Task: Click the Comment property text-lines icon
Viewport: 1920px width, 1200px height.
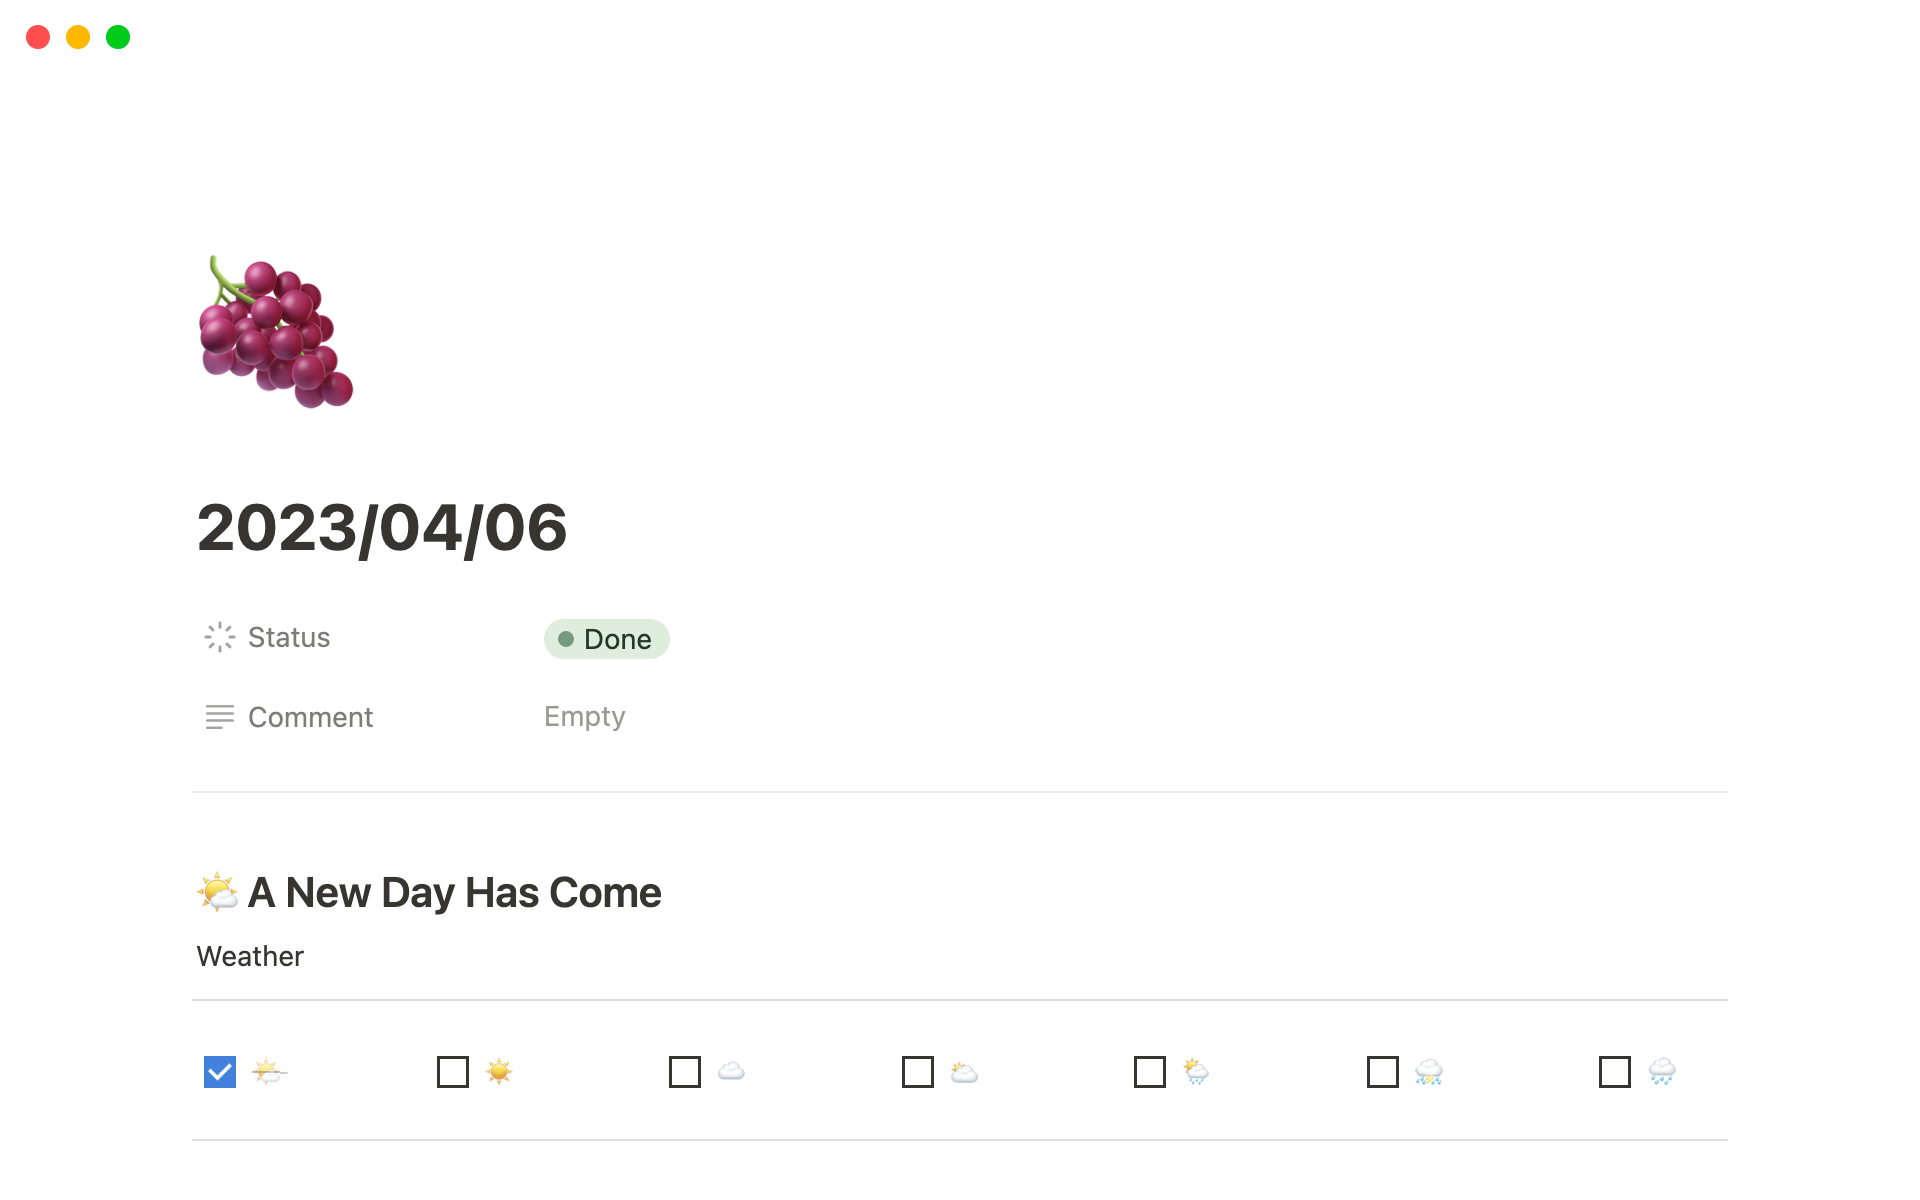Action: coord(219,717)
